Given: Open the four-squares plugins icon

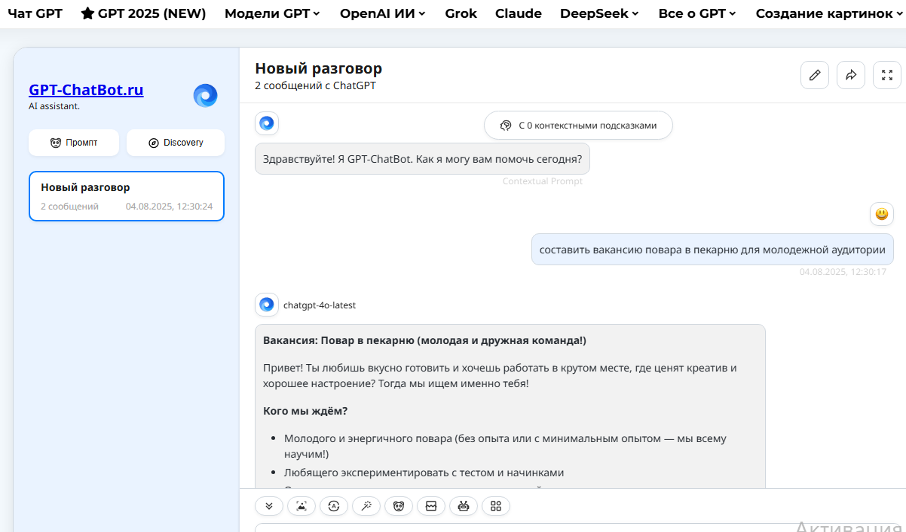Looking at the screenshot, I should click(496, 506).
